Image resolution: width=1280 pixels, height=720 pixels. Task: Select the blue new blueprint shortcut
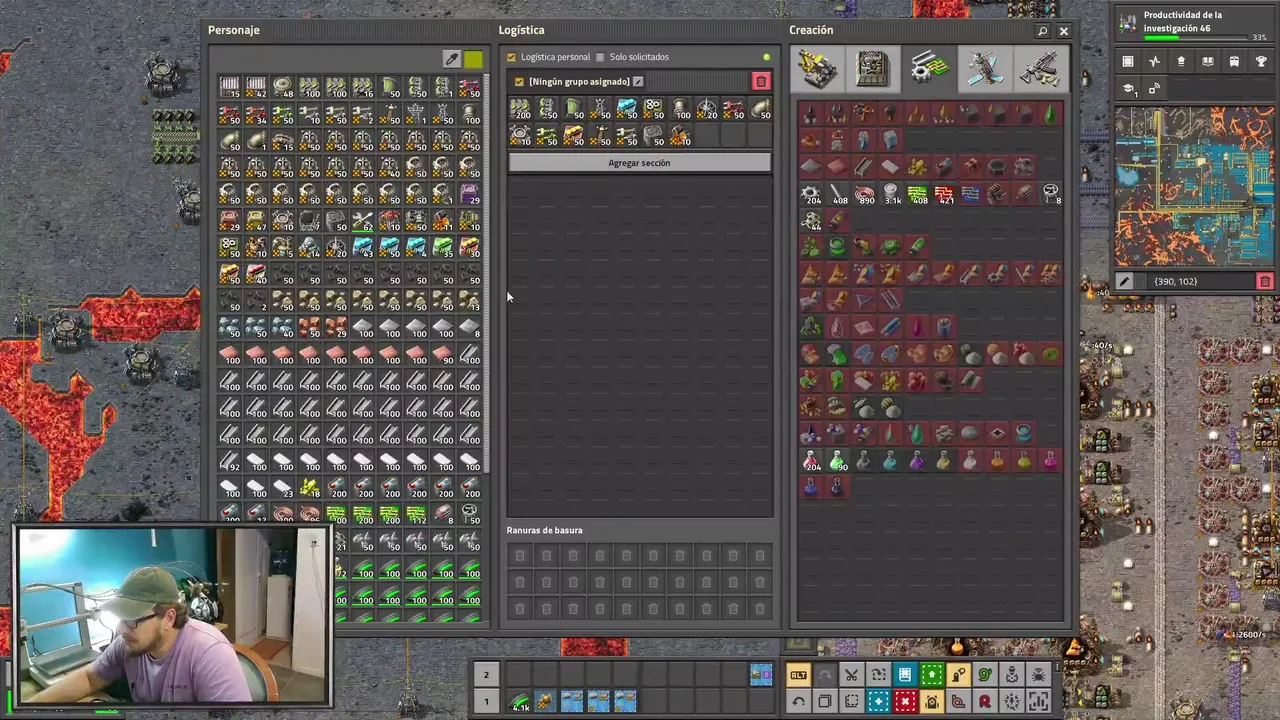(x=878, y=701)
